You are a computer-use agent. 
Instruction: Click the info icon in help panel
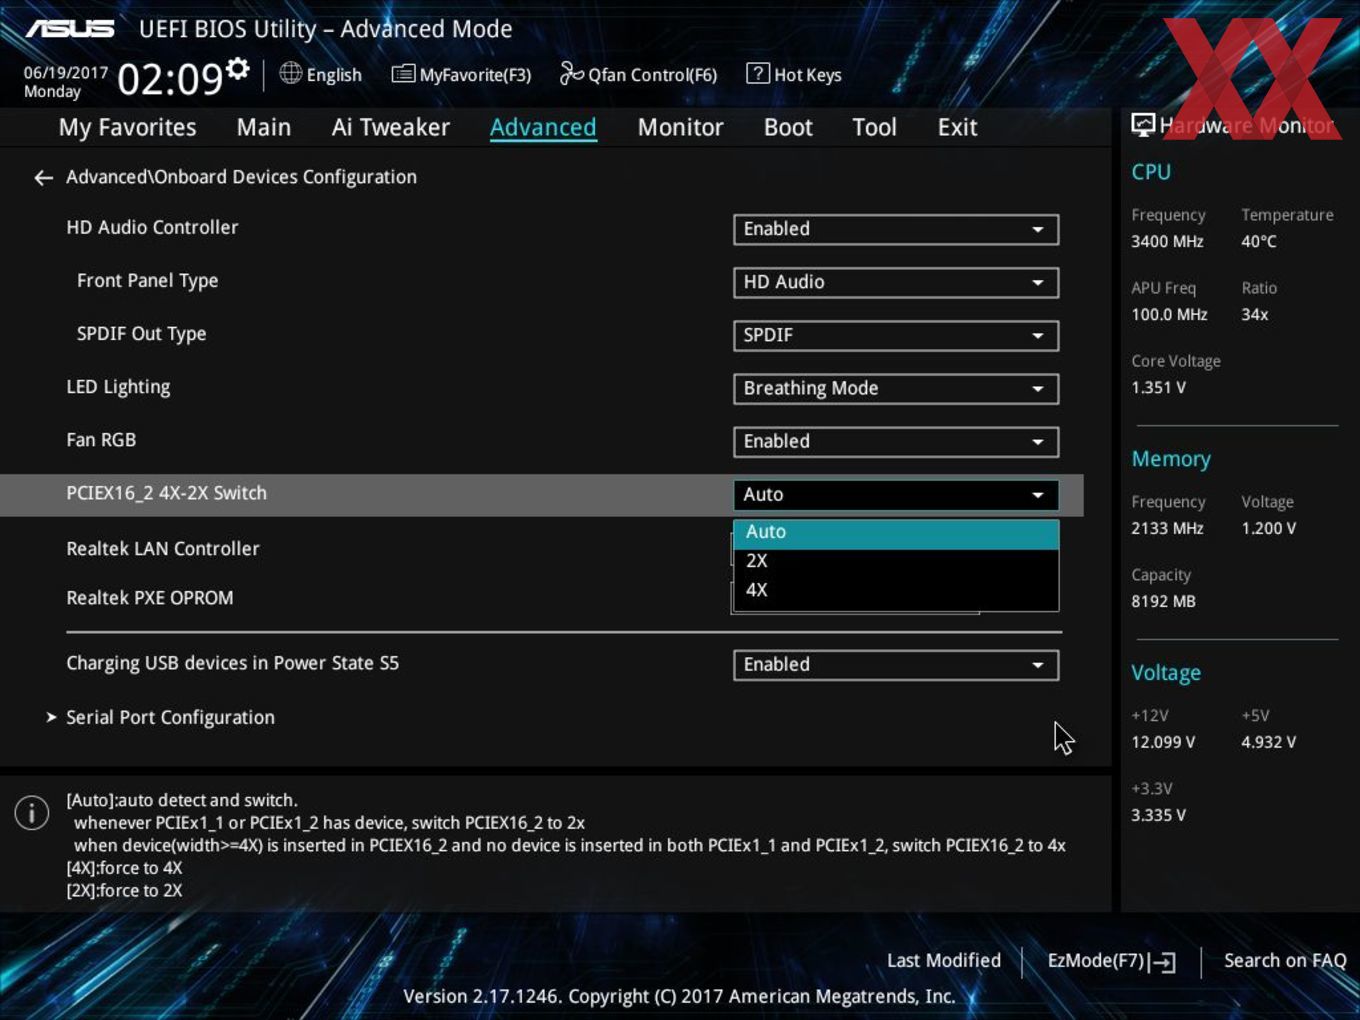32,813
